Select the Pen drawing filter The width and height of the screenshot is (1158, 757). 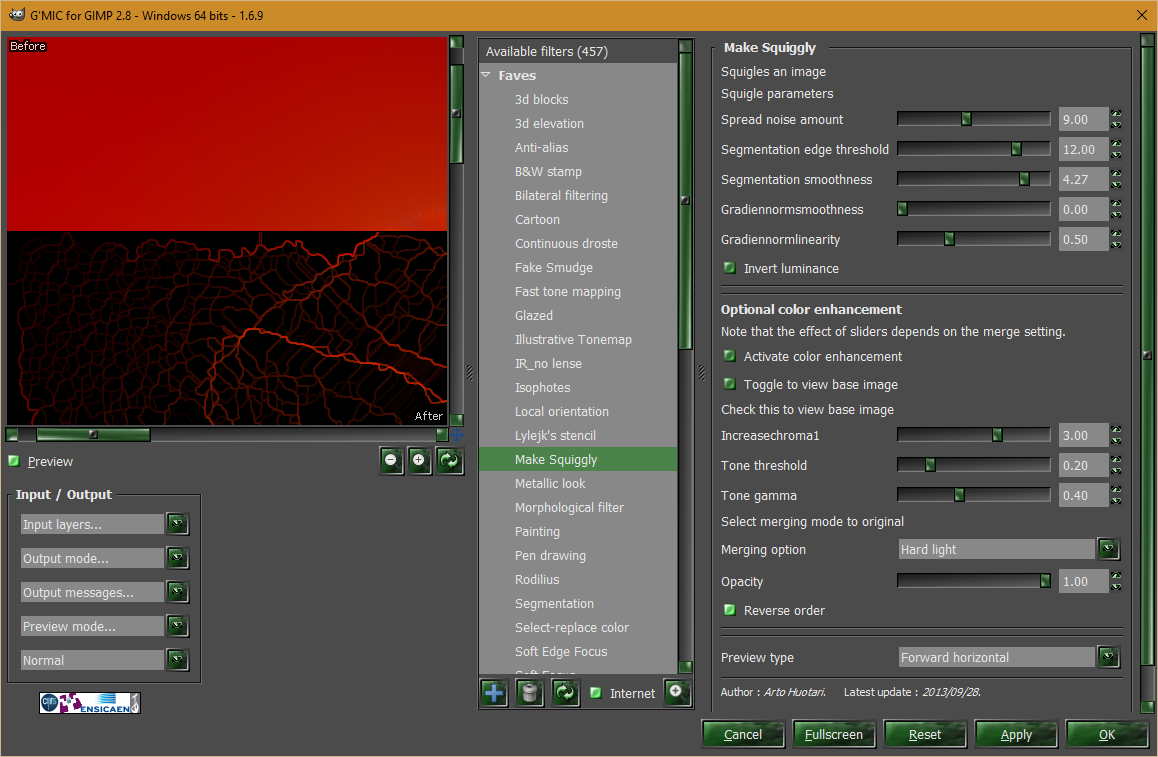(550, 555)
